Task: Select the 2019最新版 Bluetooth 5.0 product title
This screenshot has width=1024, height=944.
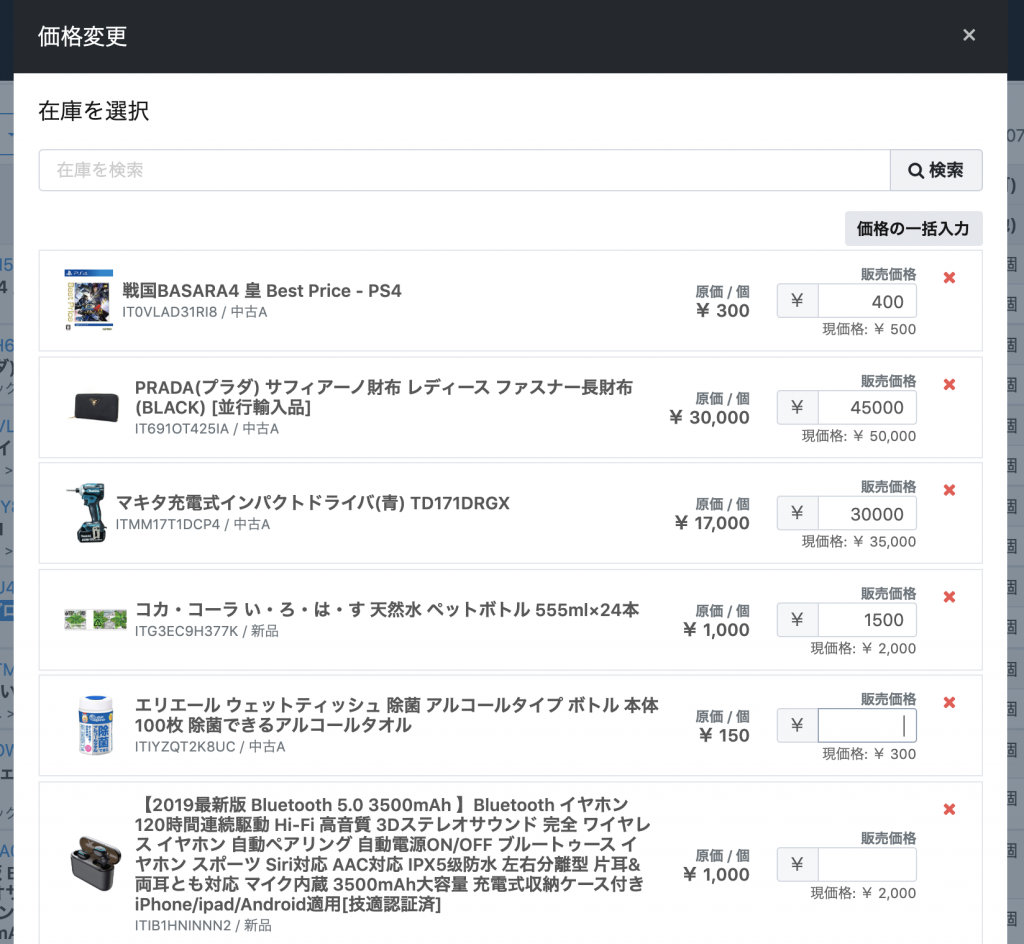Action: click(x=392, y=855)
